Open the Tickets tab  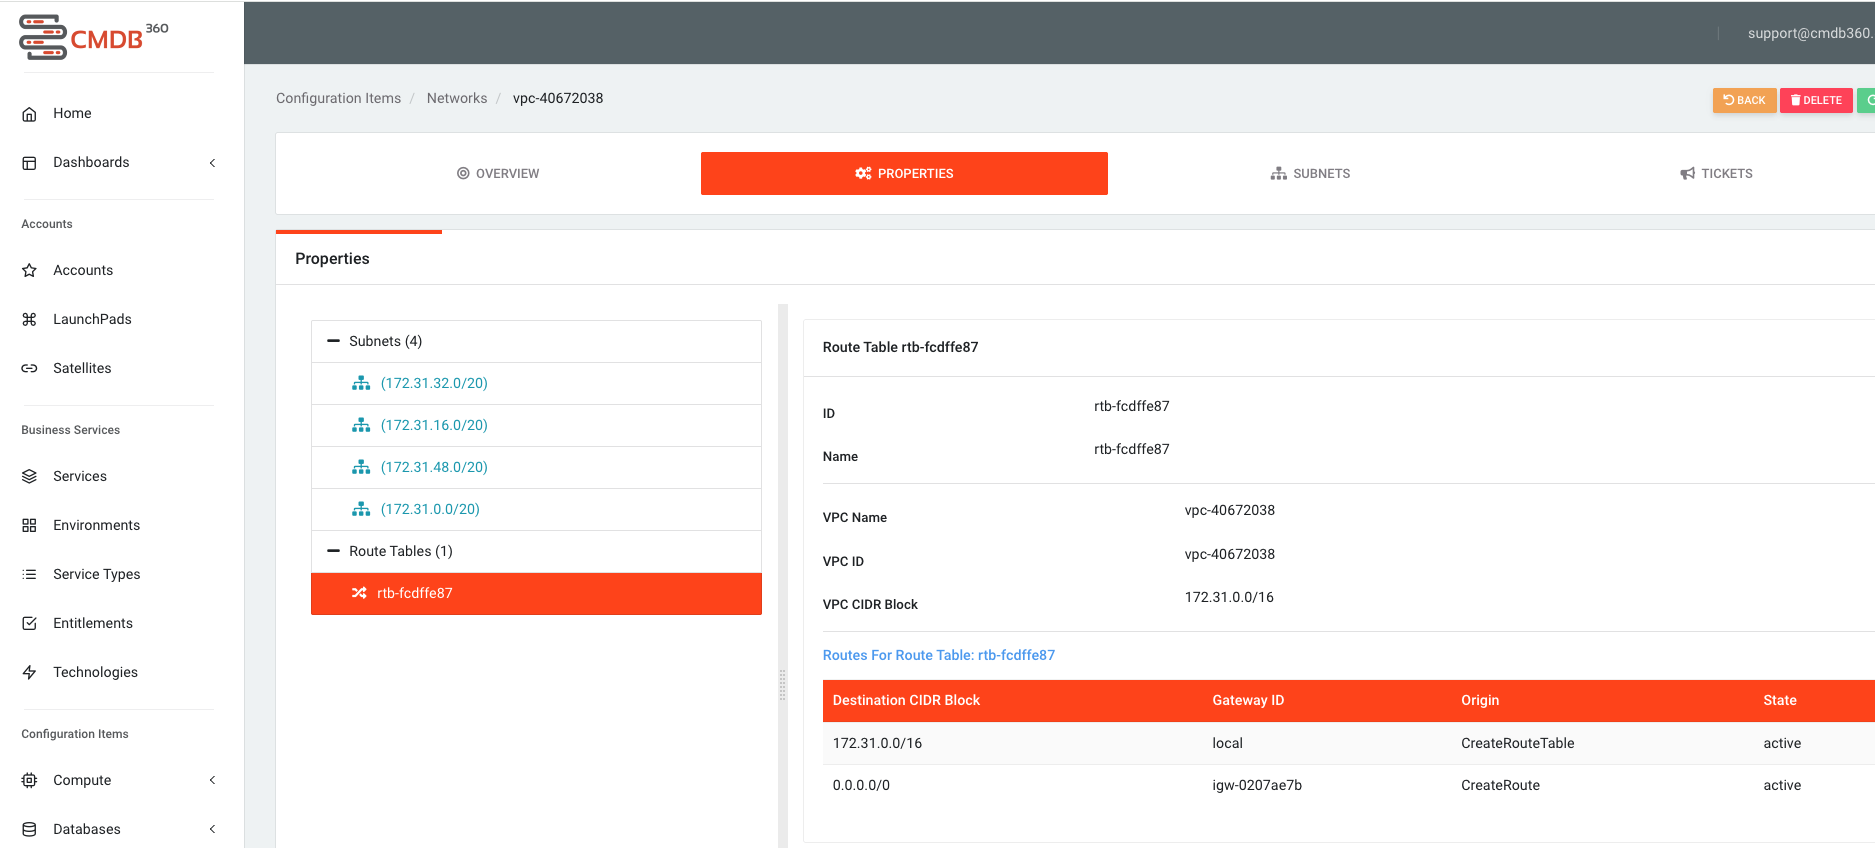point(1716,173)
